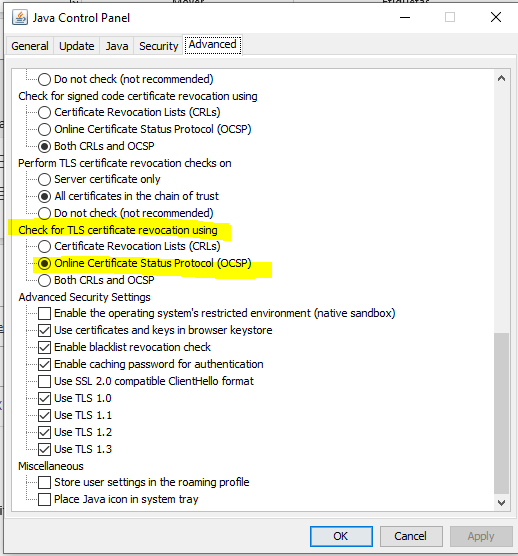Check Use SSL 2.0 compatible ClientHello format
Viewport: 518px width, 556px height.
44,381
